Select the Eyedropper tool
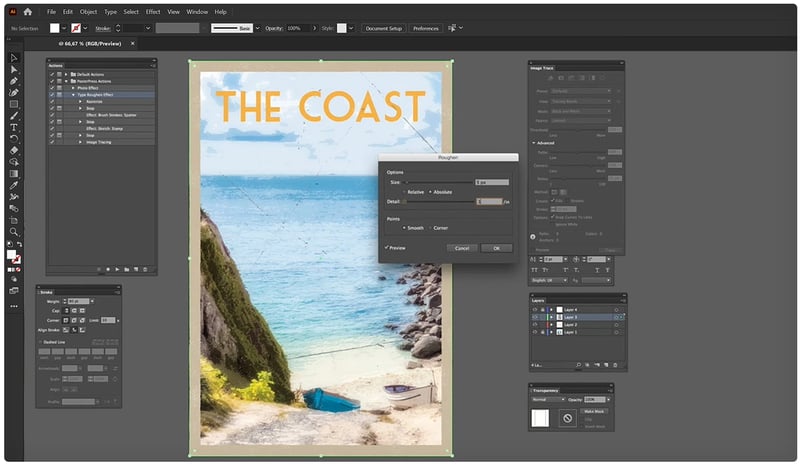Screen dimensions: 802x466 14,185
